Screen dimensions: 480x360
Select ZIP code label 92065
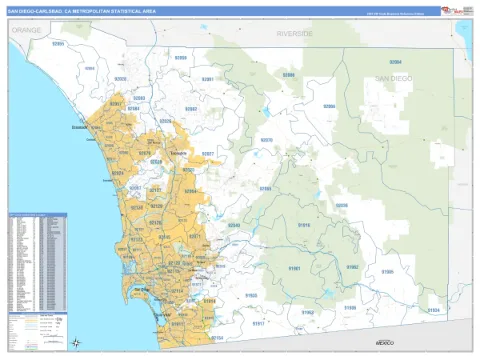(266, 189)
